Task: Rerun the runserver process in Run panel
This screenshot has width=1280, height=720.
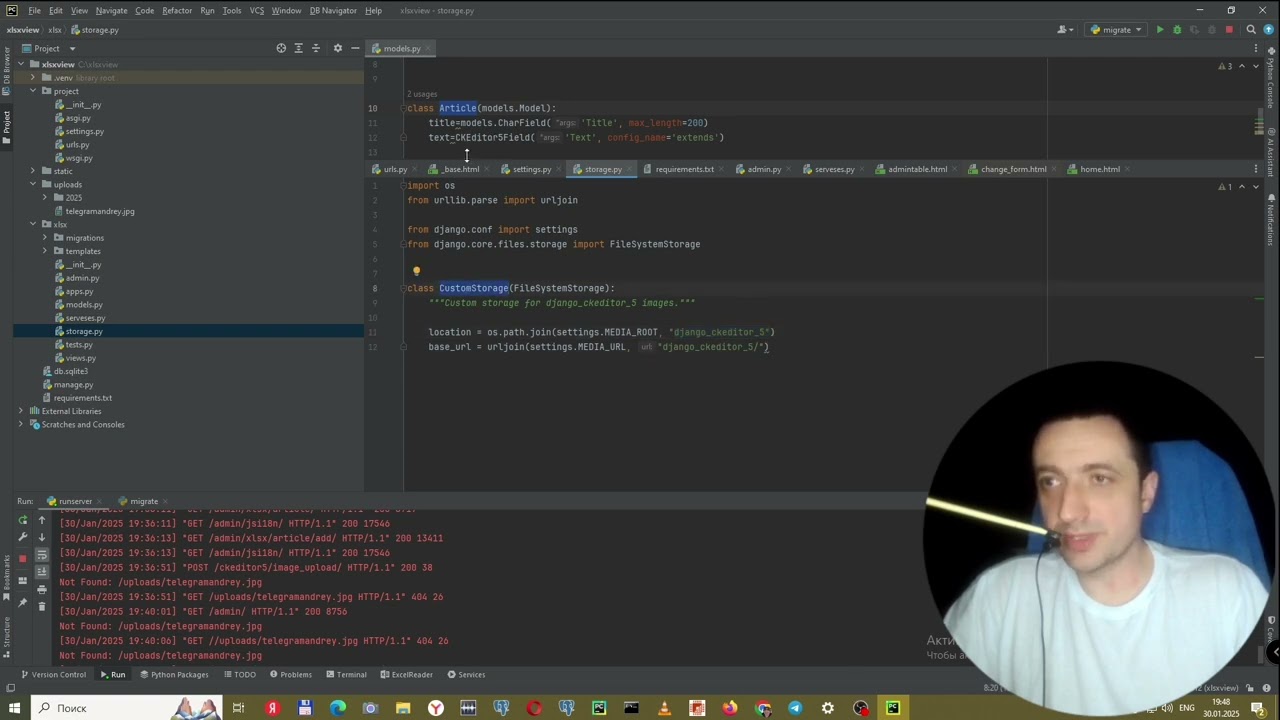Action: 23,520
